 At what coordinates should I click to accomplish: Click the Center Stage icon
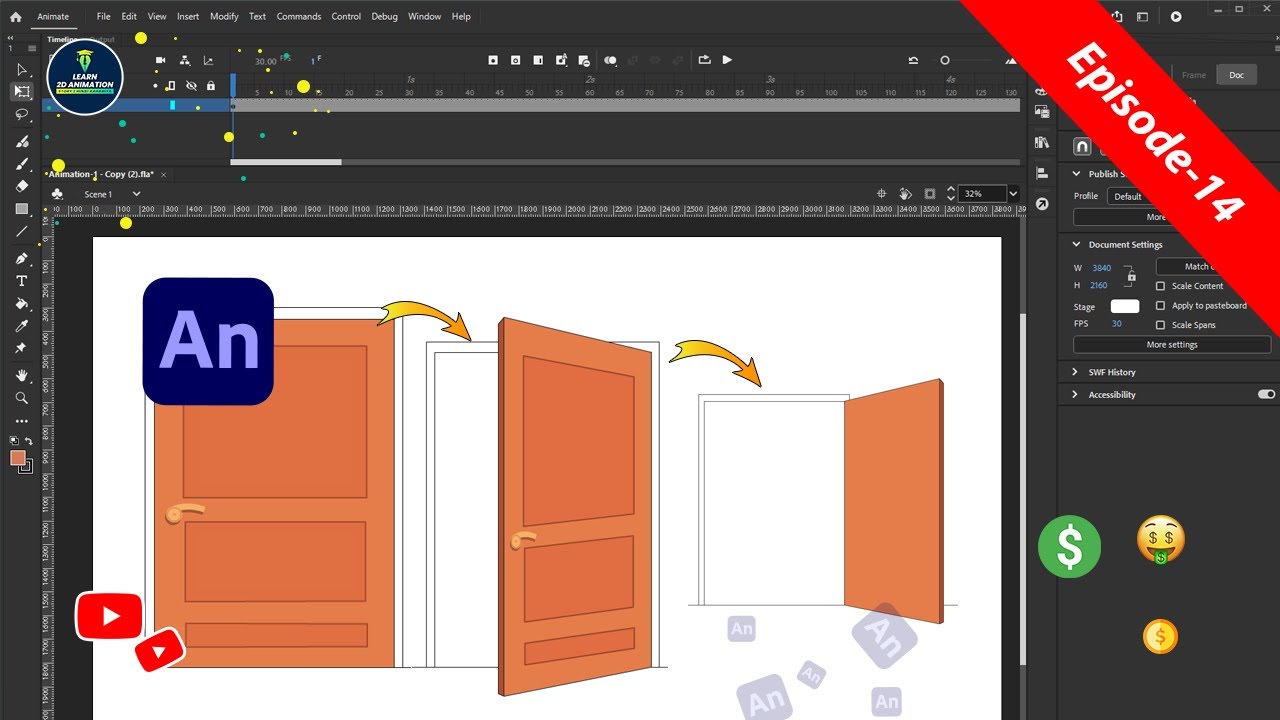click(882, 194)
